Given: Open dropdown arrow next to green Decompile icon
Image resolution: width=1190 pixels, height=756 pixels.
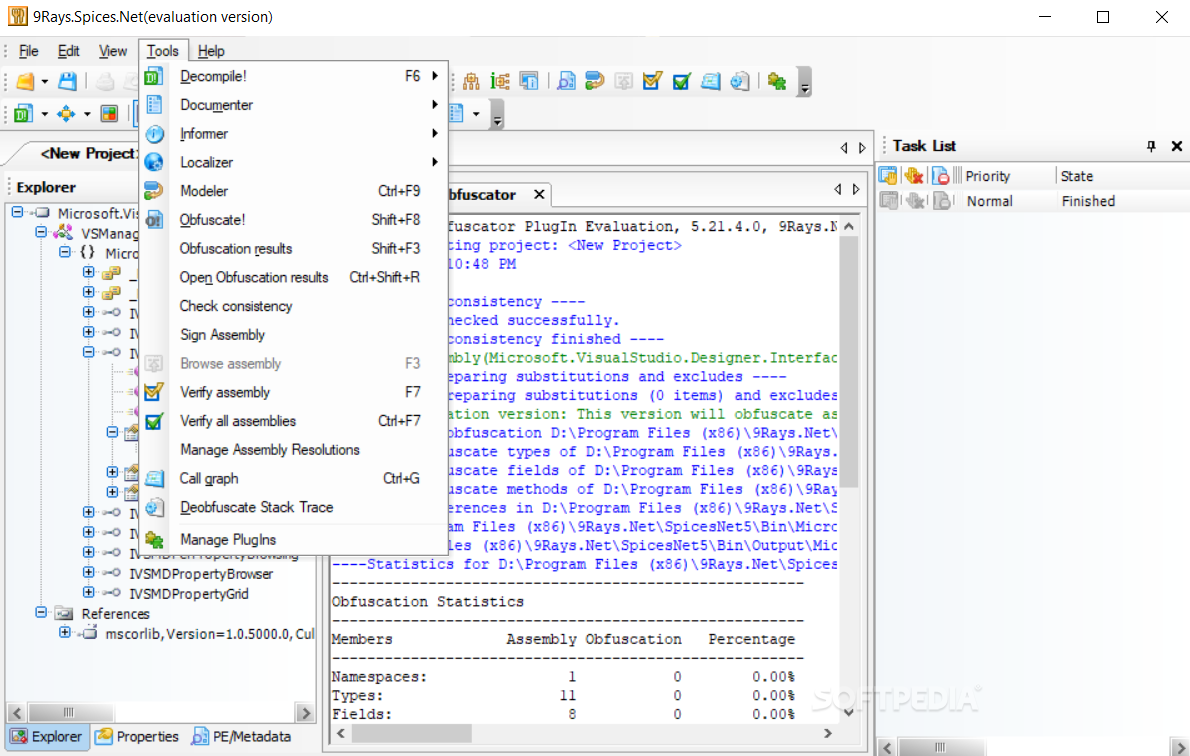Looking at the screenshot, I should (44, 115).
